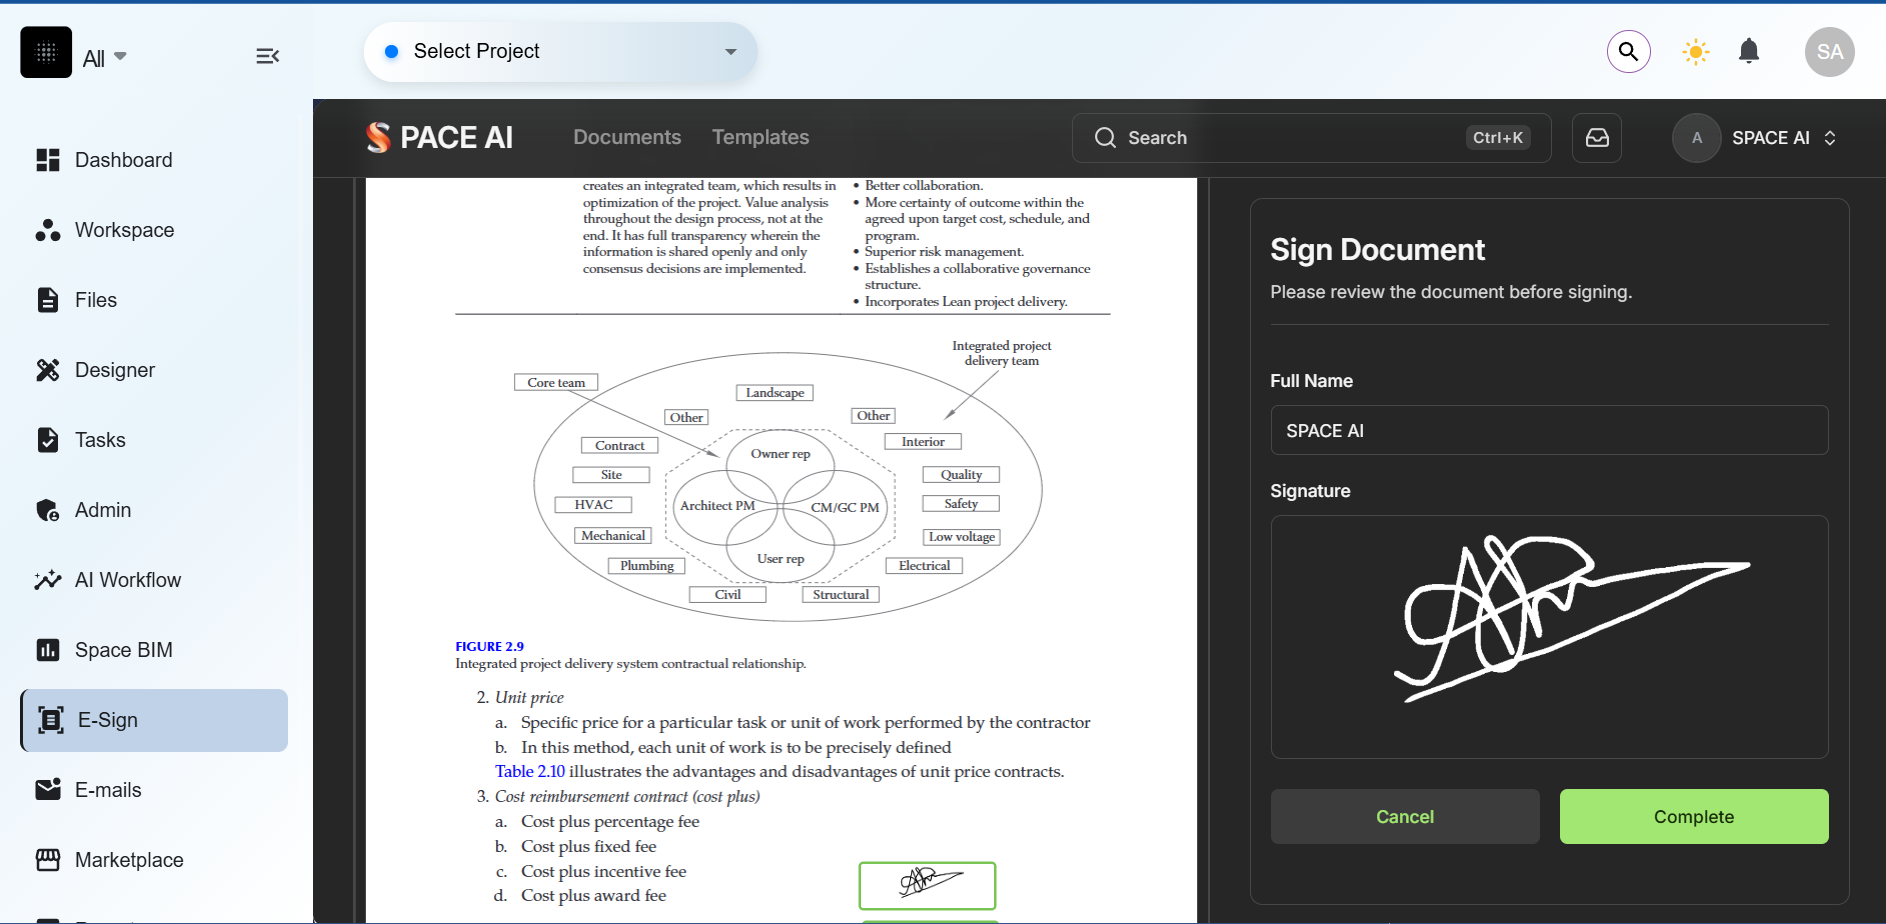Expand the Select Project dropdown
The image size is (1886, 924).
tap(731, 51)
